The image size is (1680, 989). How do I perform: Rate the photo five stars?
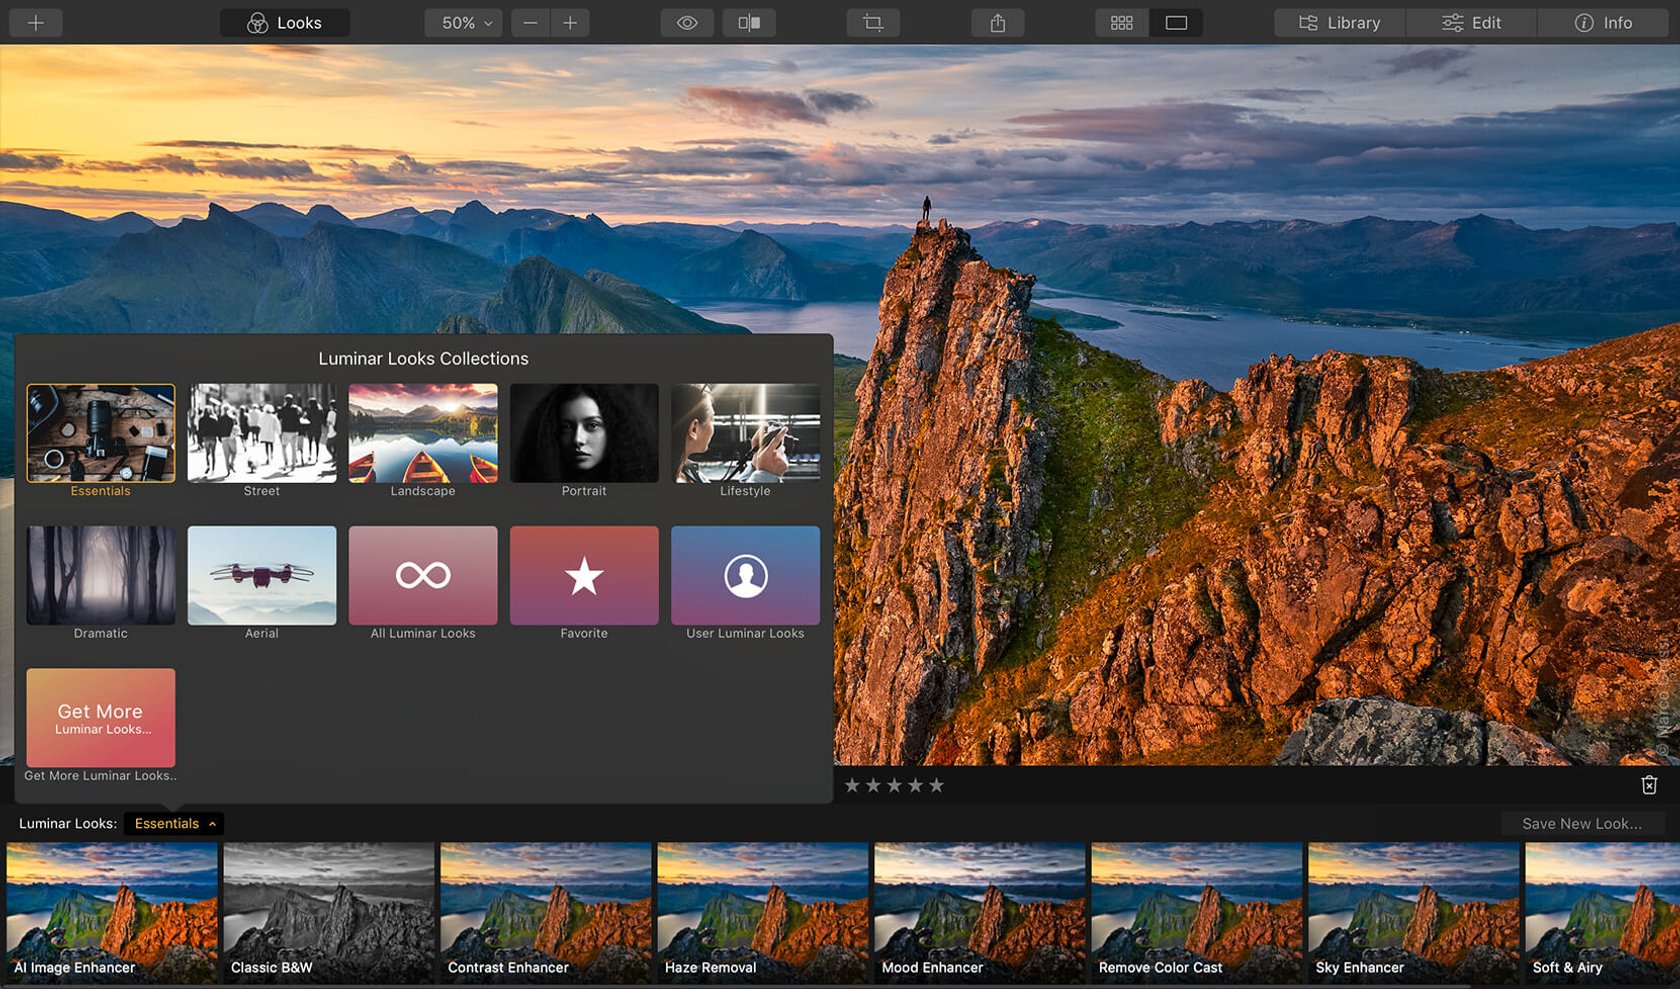pyautogui.click(x=937, y=785)
